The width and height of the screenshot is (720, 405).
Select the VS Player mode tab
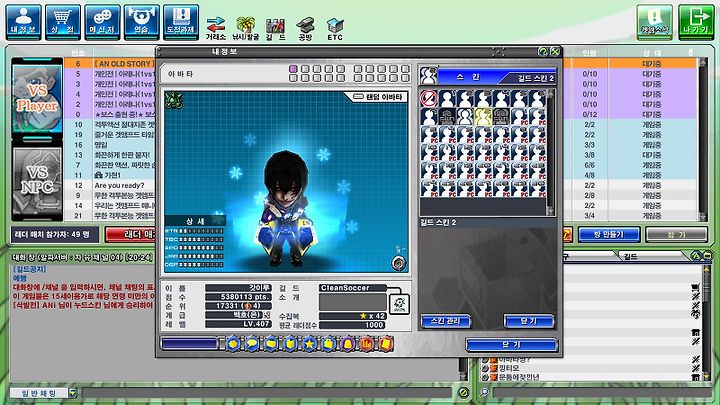(x=37, y=98)
